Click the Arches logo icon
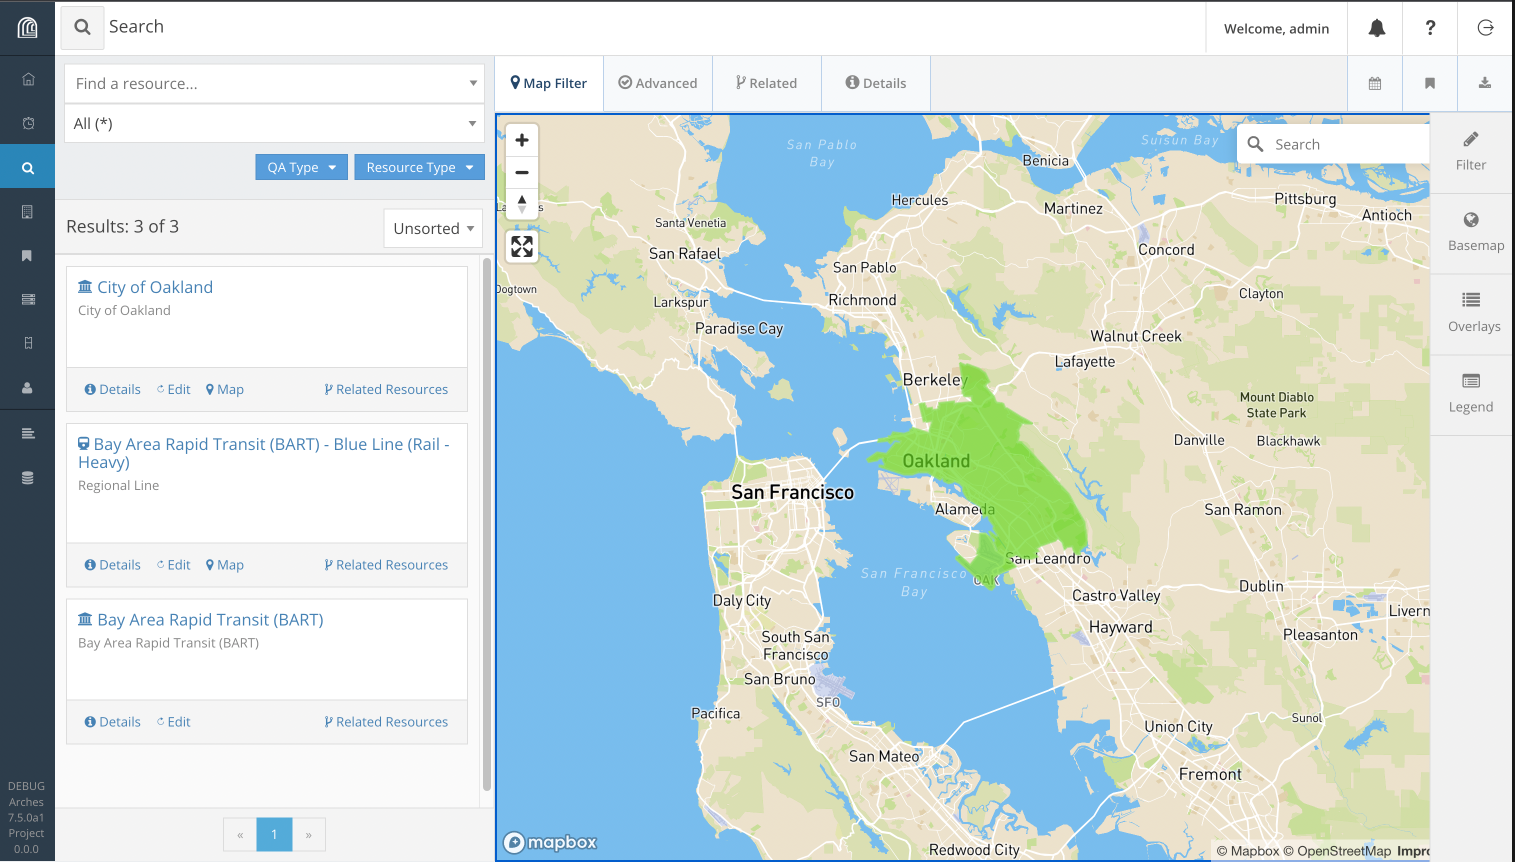This screenshot has width=1515, height=862. 27,28
